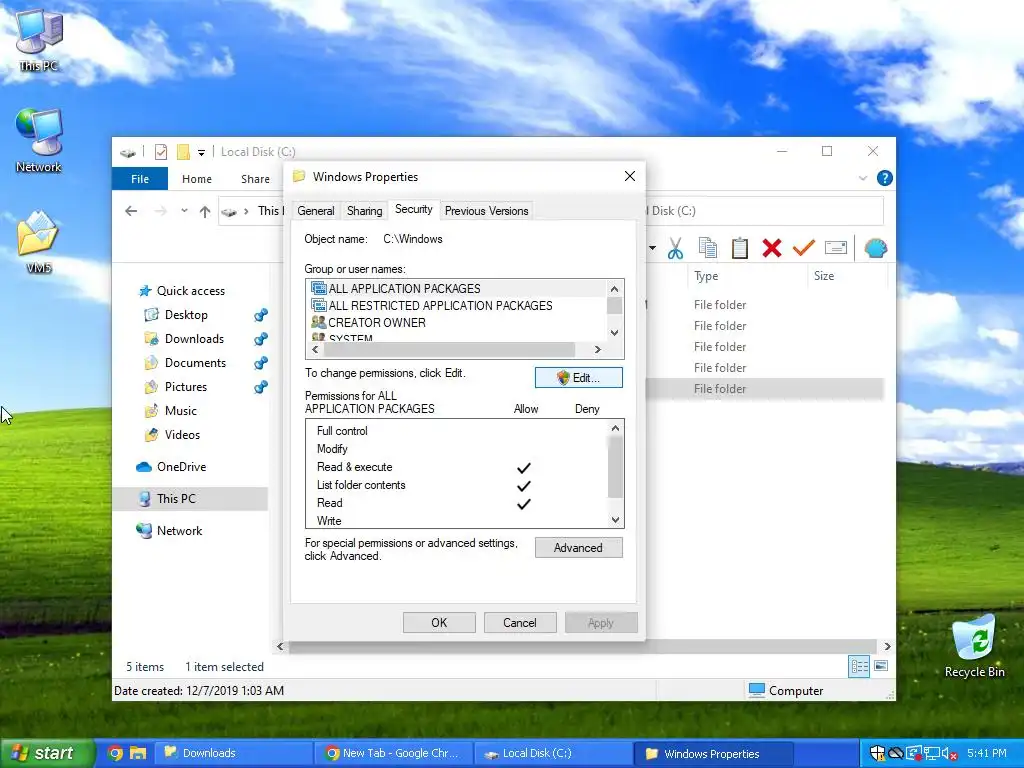The width and height of the screenshot is (1024, 768).
Task: Select Quick access in navigation pane
Action: click(x=190, y=291)
